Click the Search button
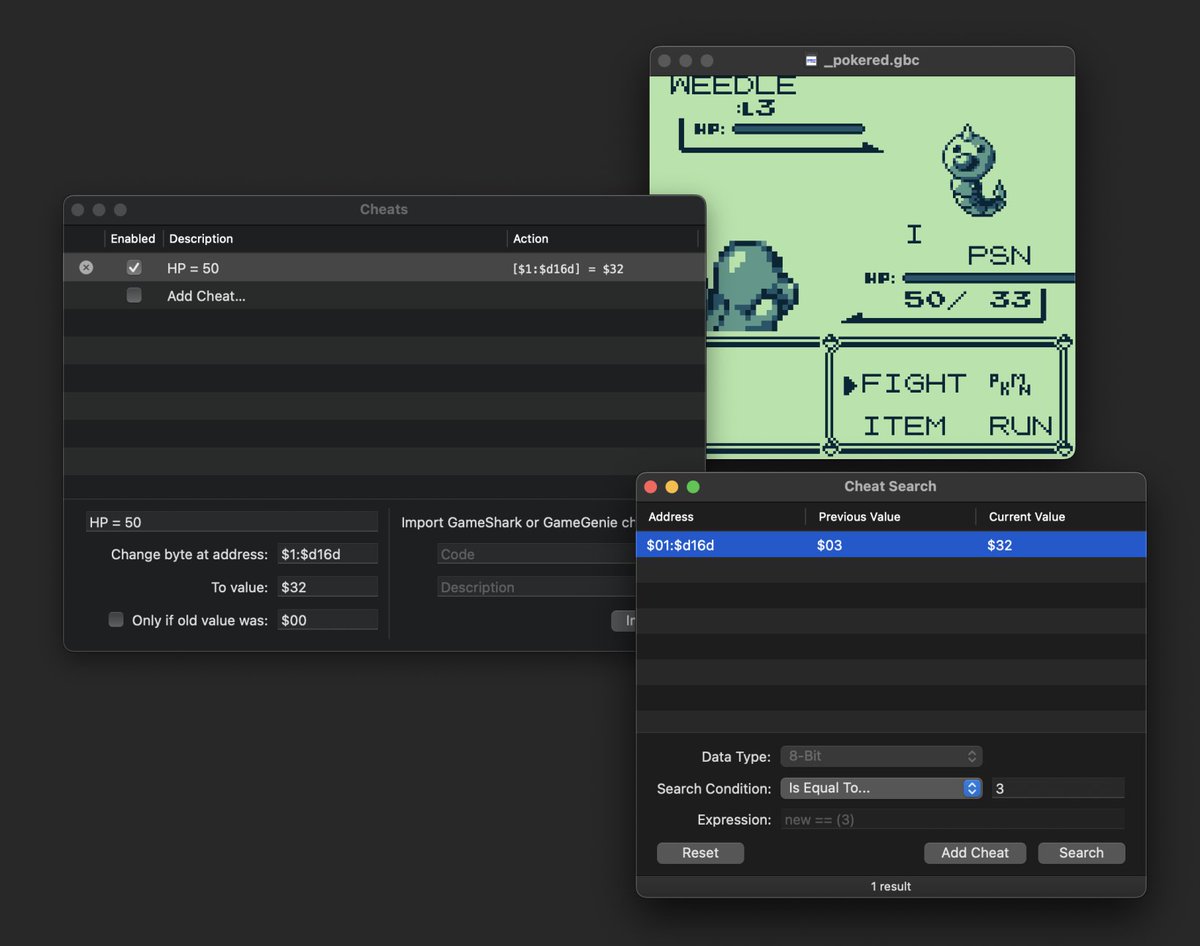Image resolution: width=1200 pixels, height=946 pixels. pyautogui.click(x=1081, y=853)
